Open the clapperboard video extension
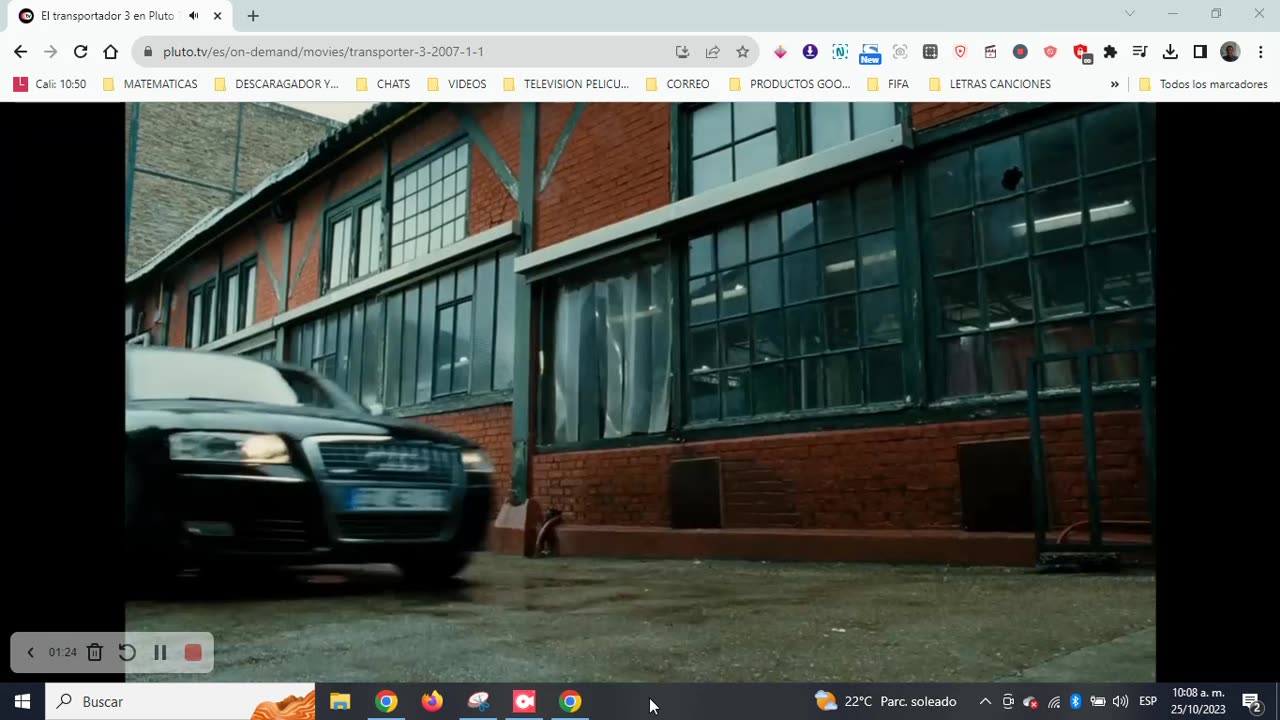This screenshot has height=720, width=1280. coord(990,52)
